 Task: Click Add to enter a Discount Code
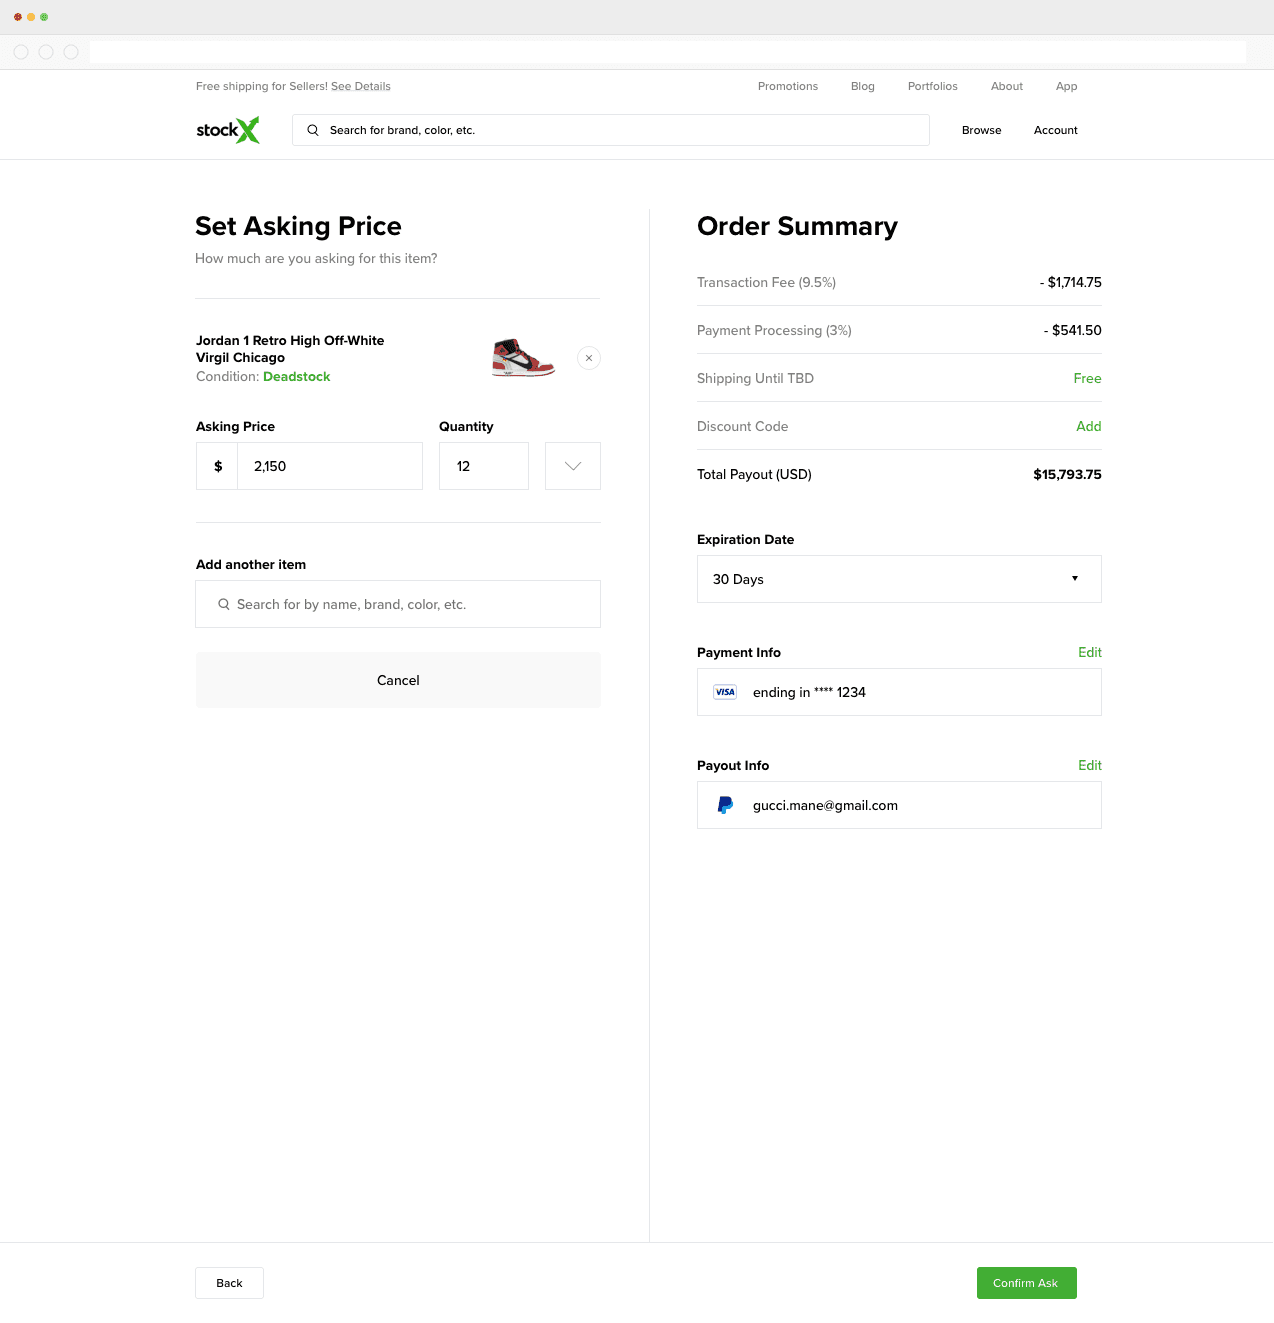1089,426
